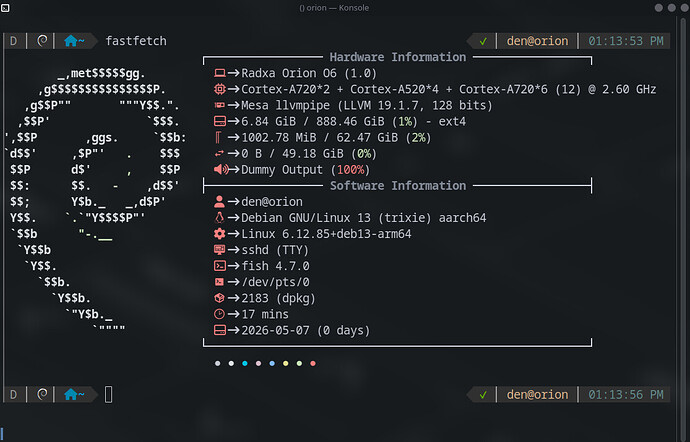The width and height of the screenshot is (690, 442).
Task: Click the fastfetch command text
Action: point(136,41)
